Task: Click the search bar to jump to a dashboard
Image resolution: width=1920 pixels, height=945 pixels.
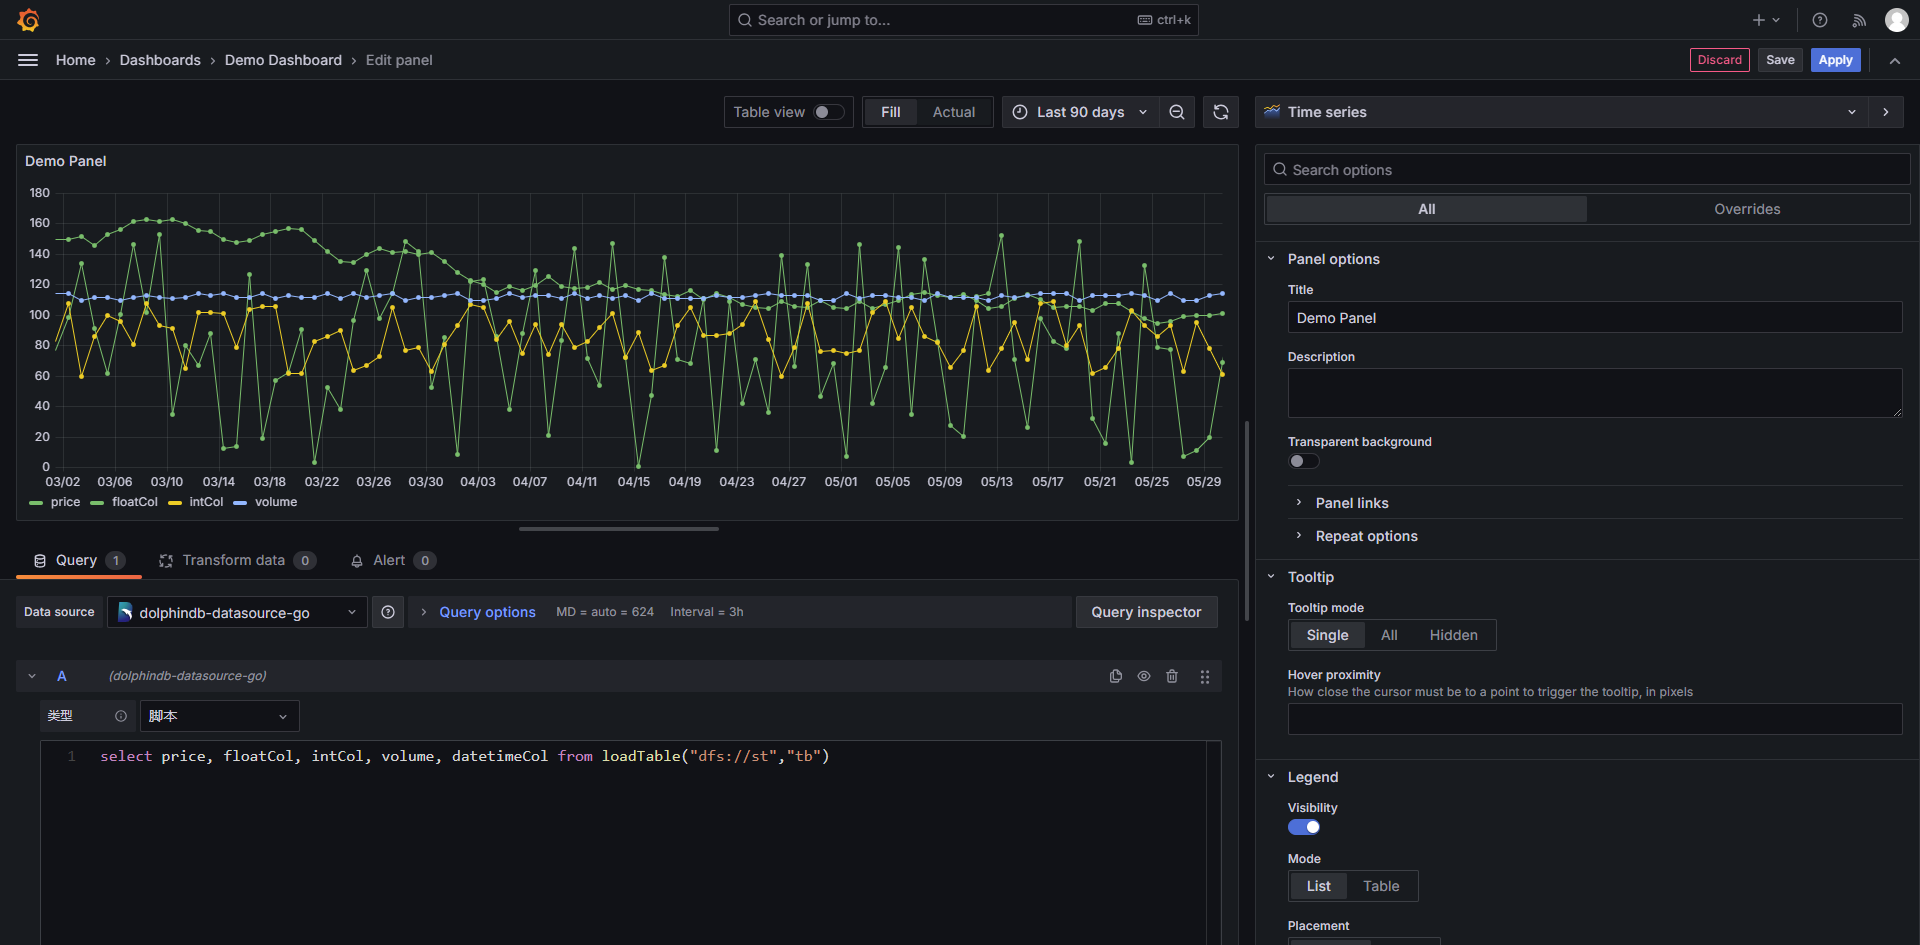Action: click(960, 19)
